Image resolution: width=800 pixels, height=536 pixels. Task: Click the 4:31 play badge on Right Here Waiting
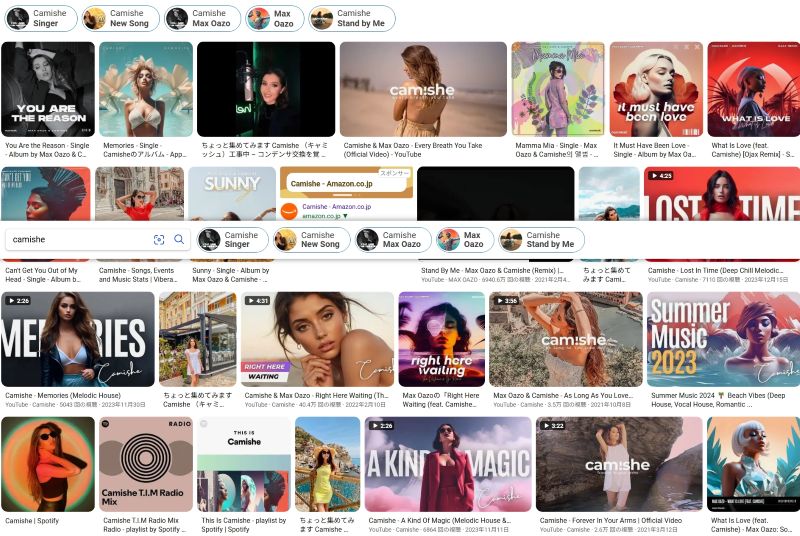257,300
